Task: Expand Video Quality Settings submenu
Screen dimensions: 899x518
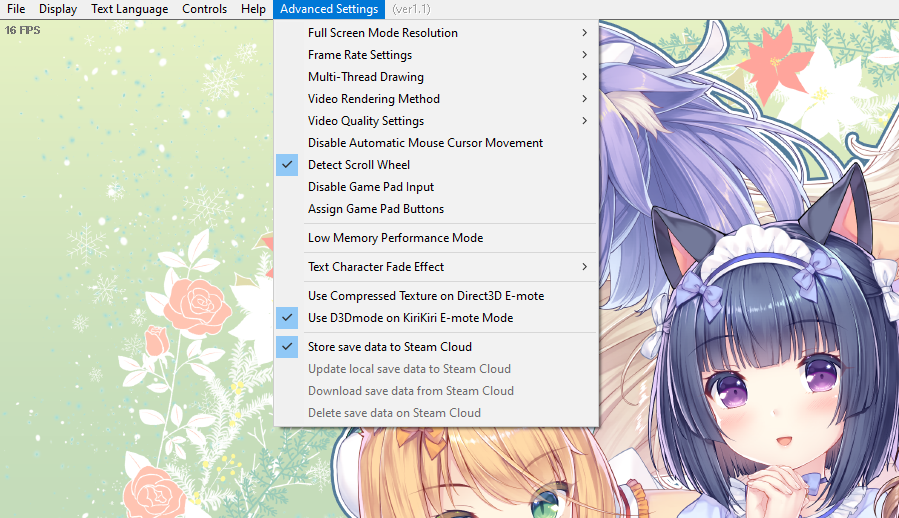Action: click(366, 121)
